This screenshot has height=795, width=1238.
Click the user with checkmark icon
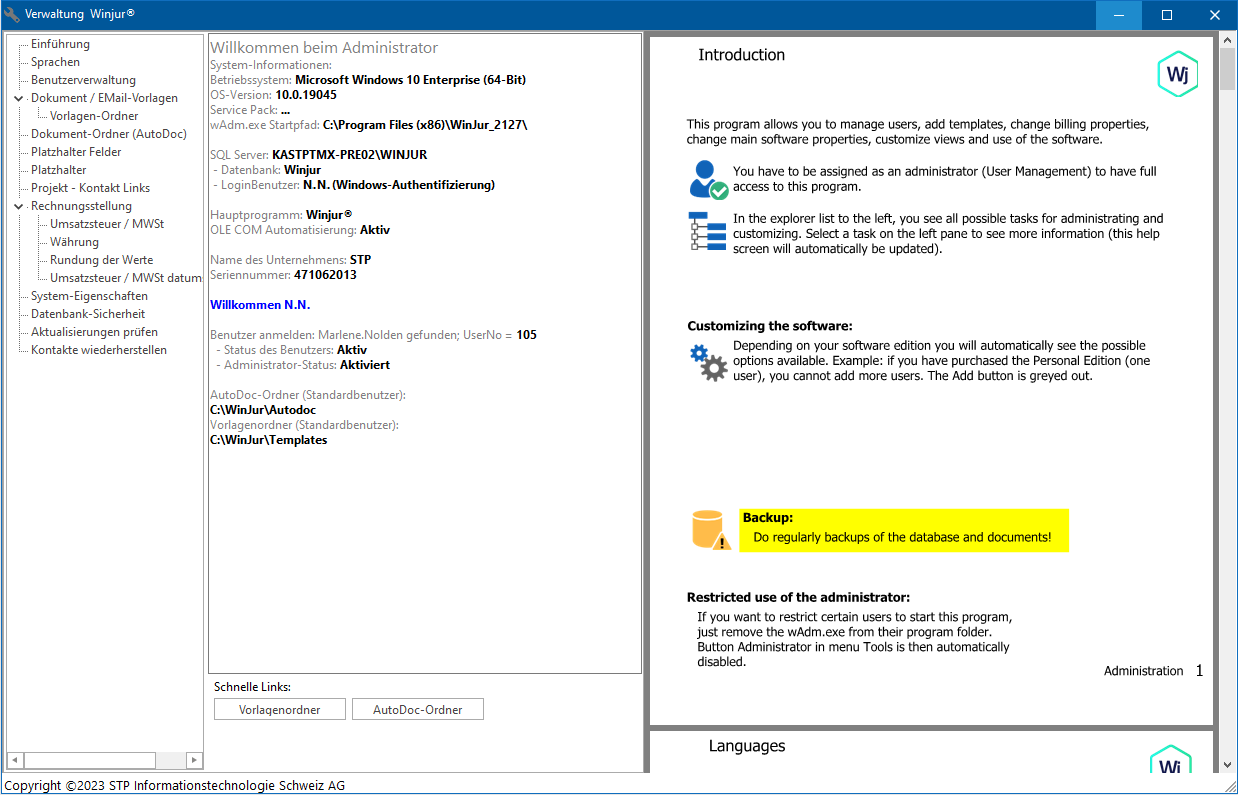pos(708,180)
